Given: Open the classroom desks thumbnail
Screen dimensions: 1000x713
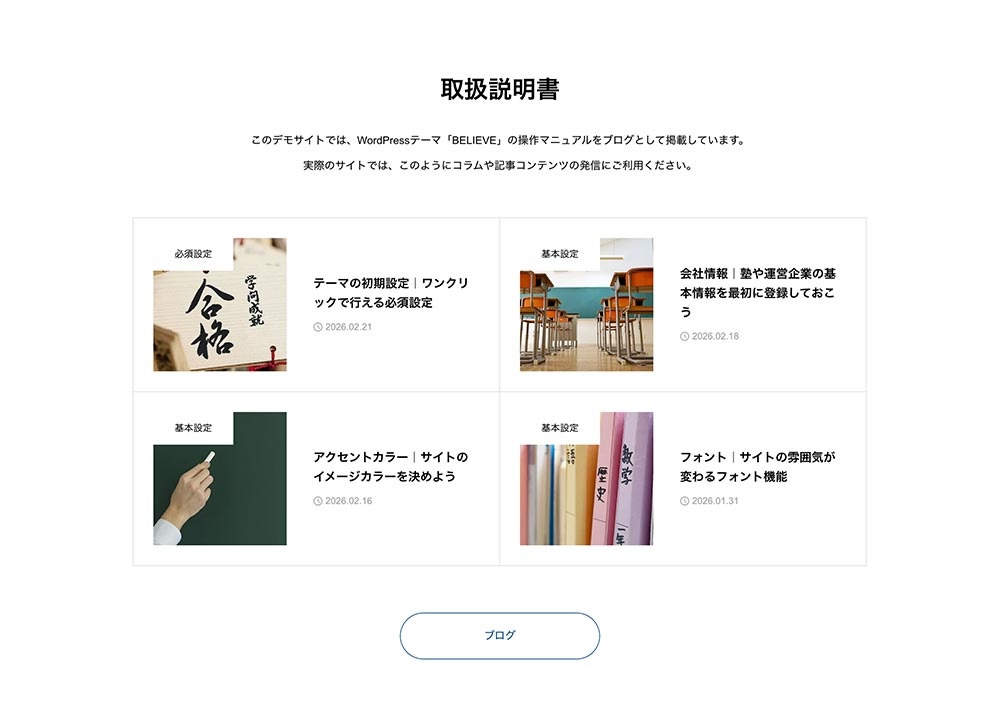Looking at the screenshot, I should (586, 304).
